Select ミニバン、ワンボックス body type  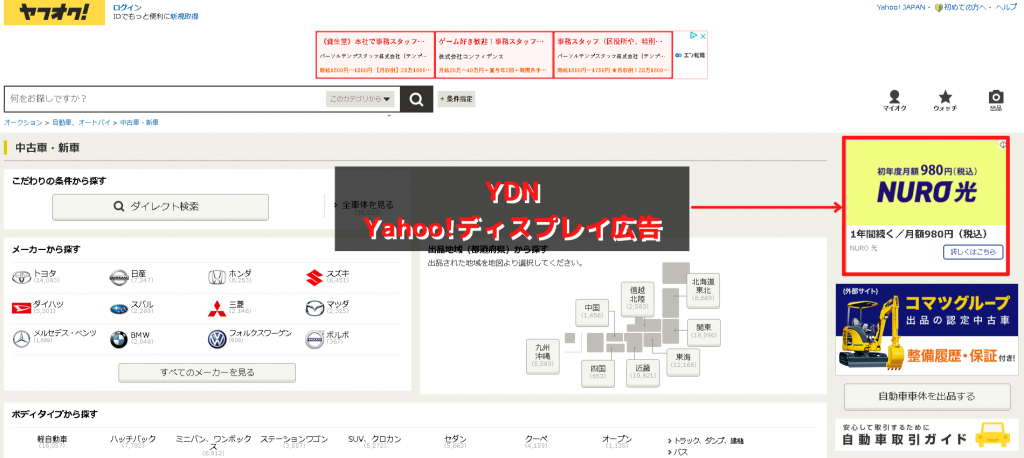214,443
